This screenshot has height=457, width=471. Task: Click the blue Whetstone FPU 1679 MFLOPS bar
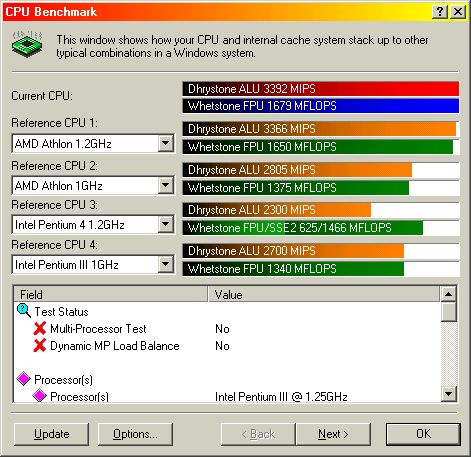coord(321,106)
